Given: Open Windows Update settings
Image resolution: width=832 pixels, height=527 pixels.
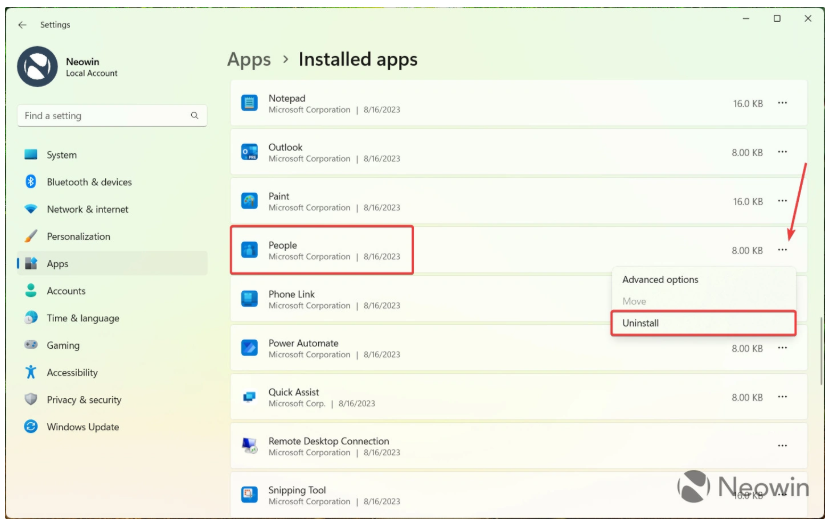Looking at the screenshot, I should [112, 427].
